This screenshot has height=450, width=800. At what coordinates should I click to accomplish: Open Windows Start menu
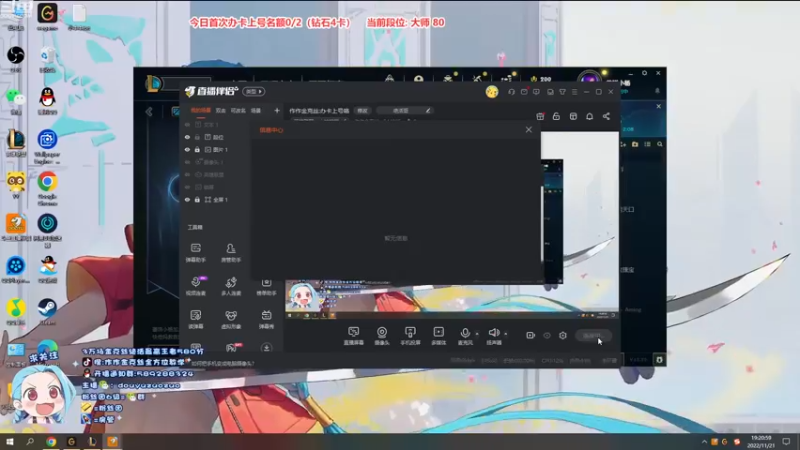point(10,442)
